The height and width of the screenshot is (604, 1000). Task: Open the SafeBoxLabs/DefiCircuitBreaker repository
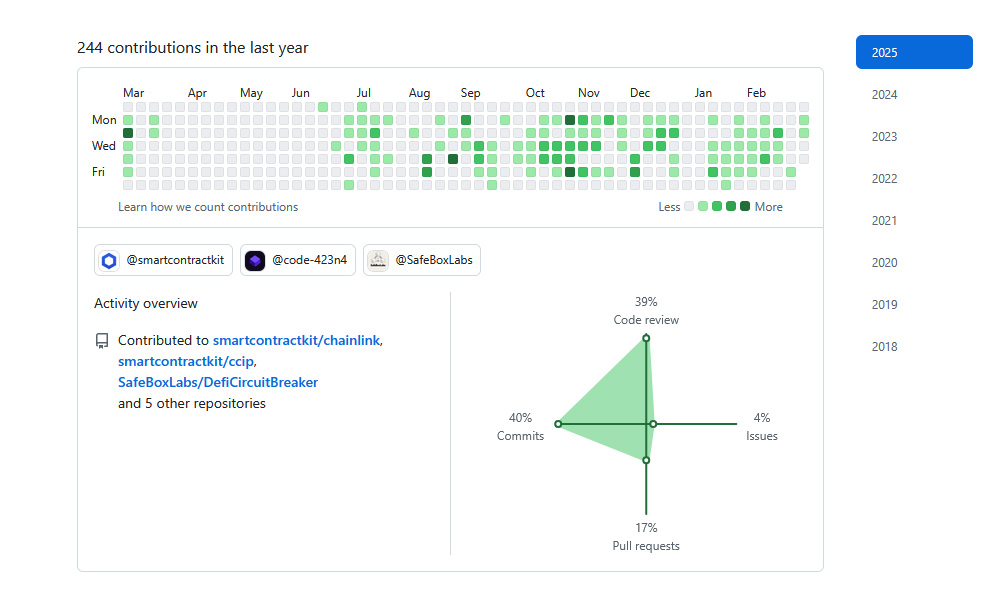[x=217, y=382]
